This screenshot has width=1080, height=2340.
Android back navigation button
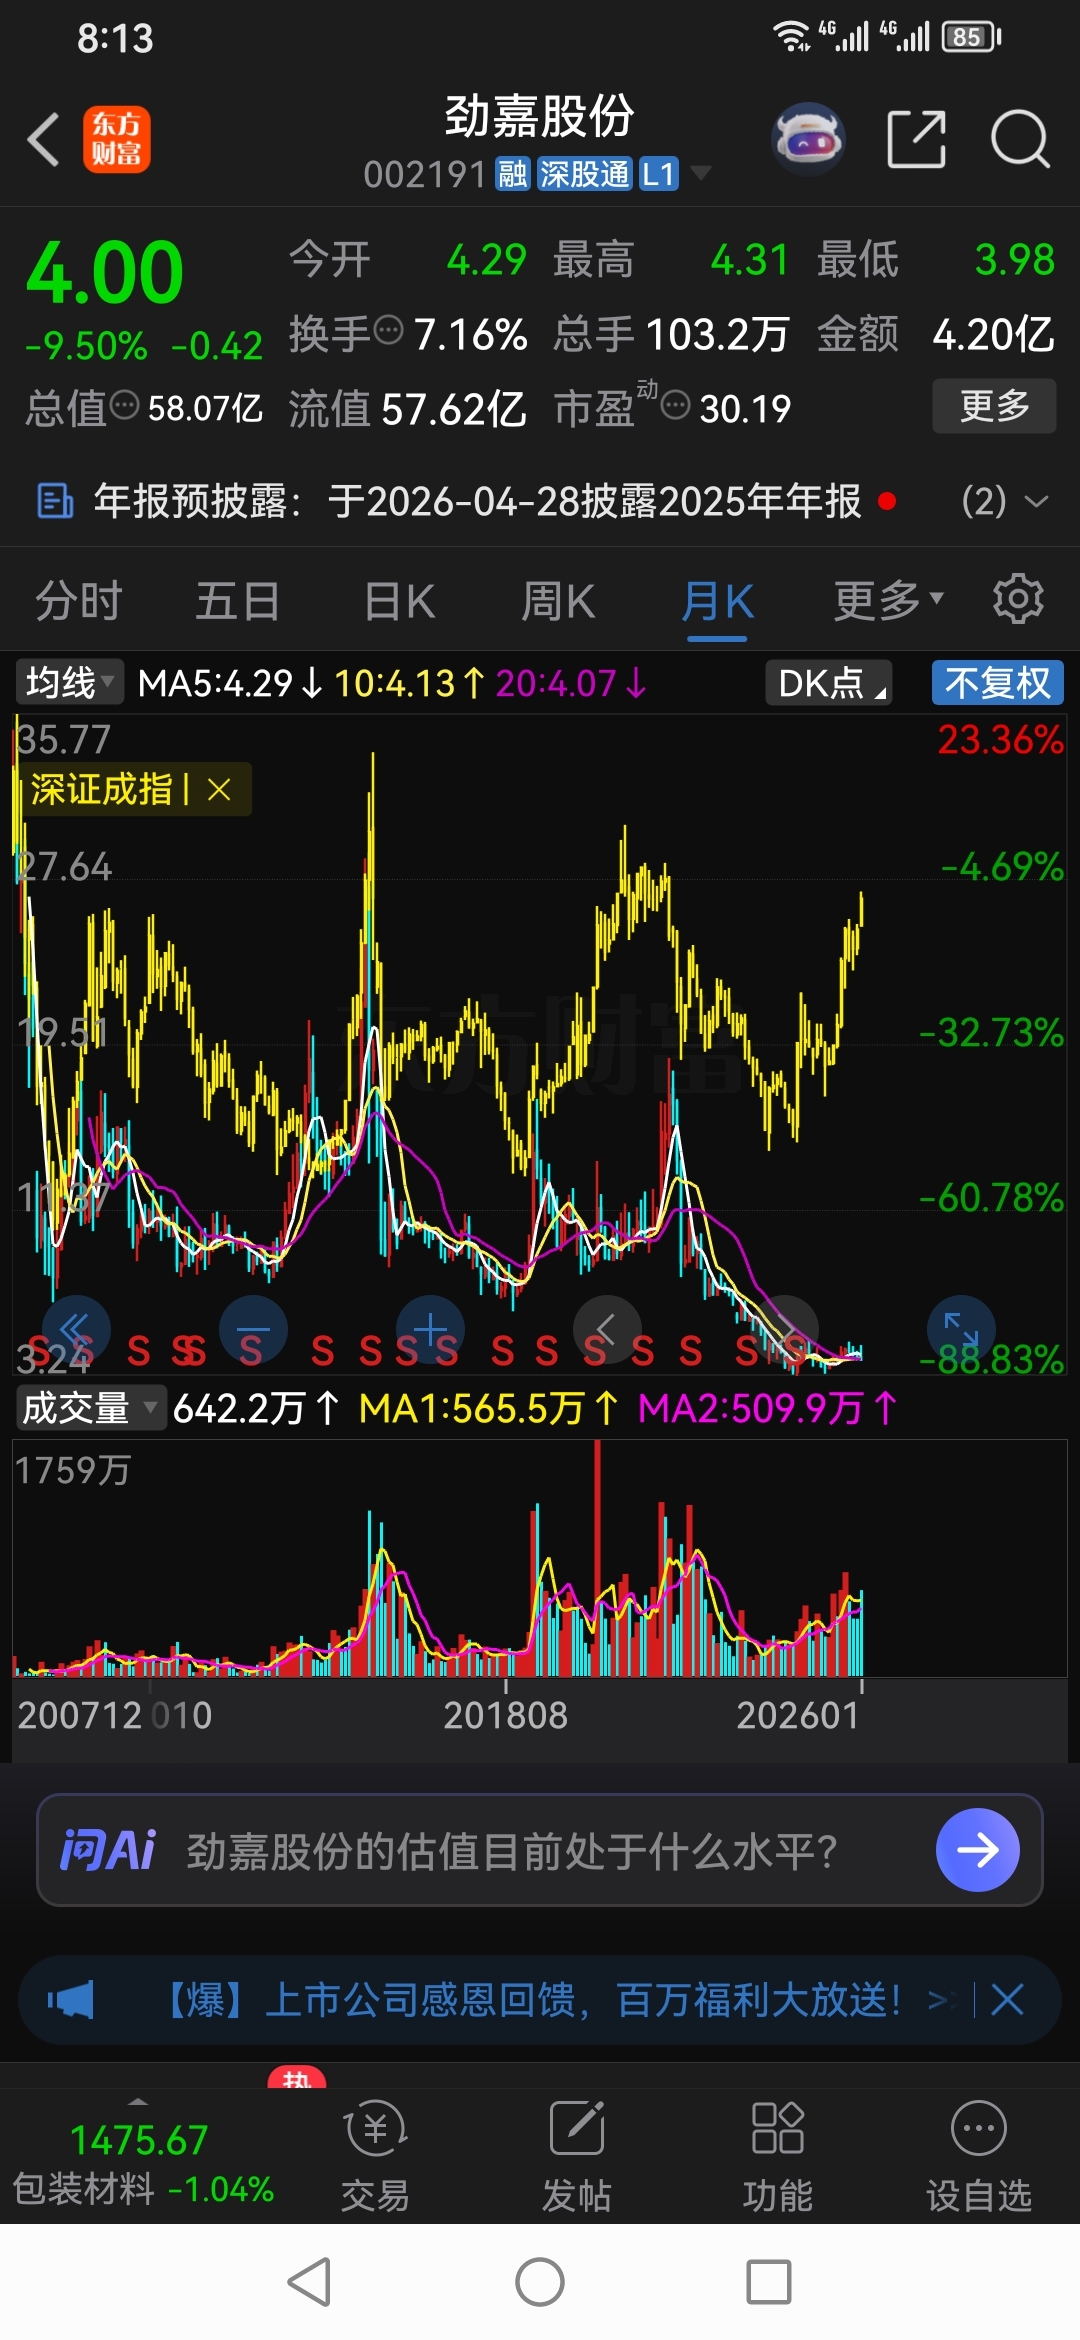point(309,2282)
